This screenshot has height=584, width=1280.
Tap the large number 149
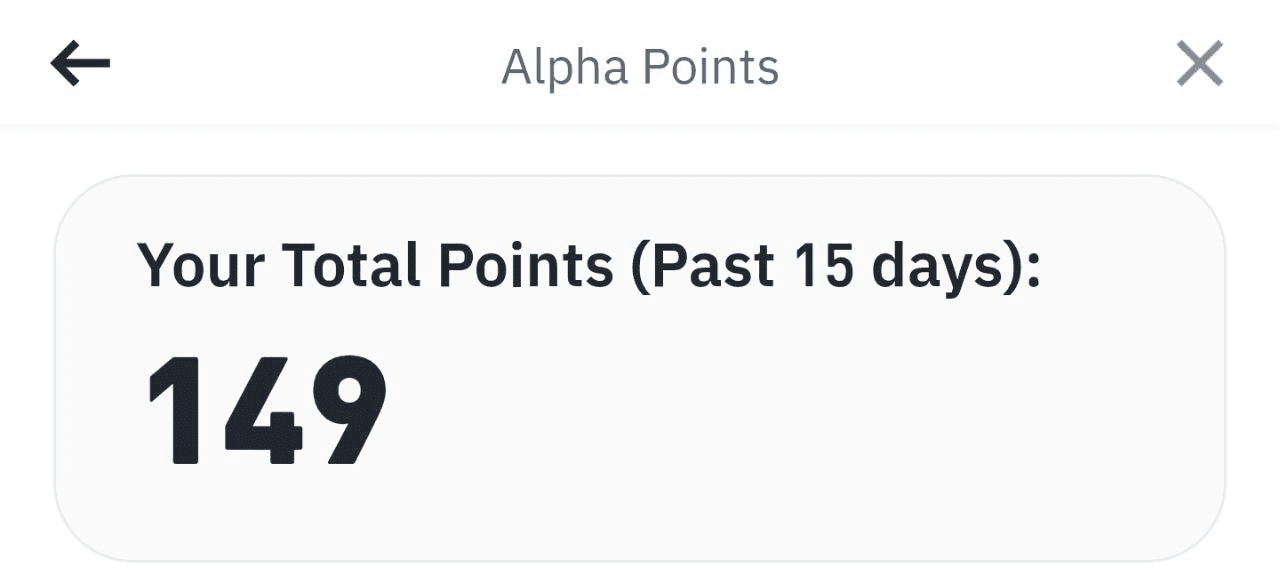pos(267,410)
